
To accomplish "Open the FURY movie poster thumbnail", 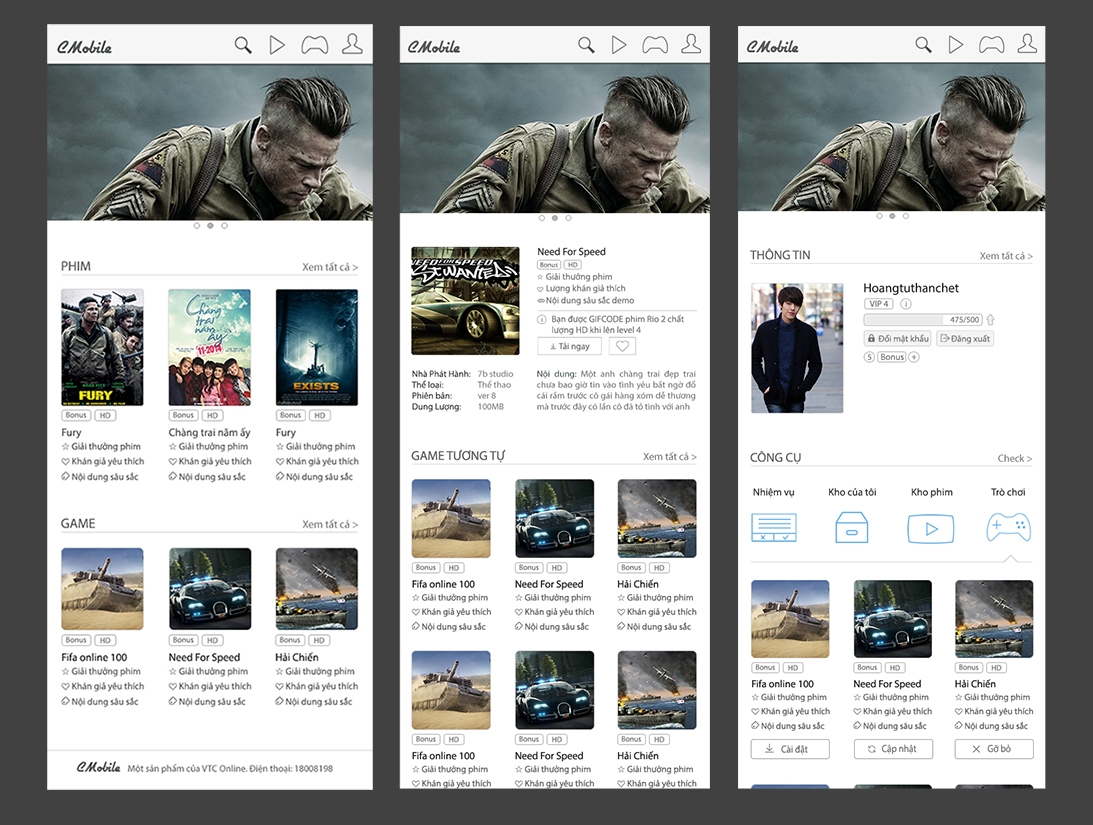I will click(x=102, y=347).
